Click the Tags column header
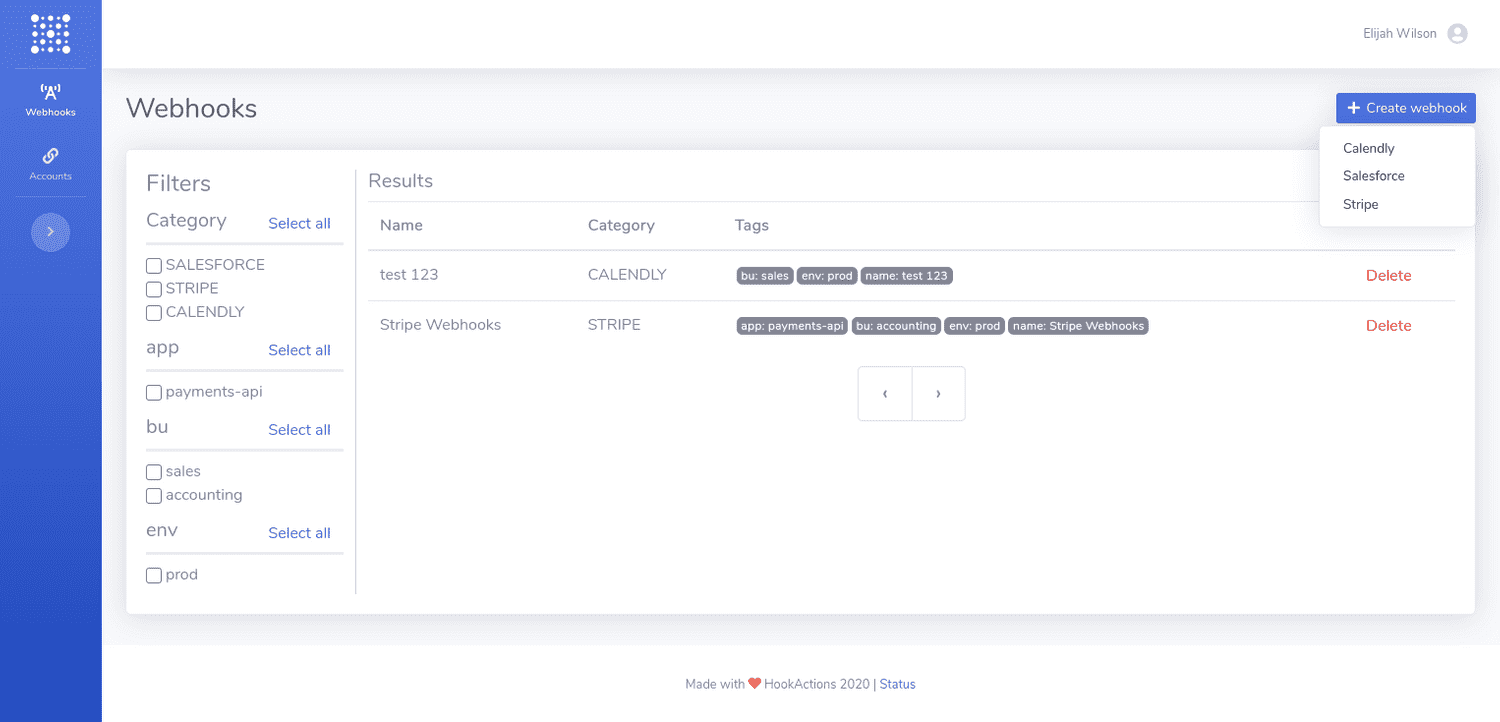Image resolution: width=1500 pixels, height=722 pixels. pyautogui.click(x=752, y=225)
